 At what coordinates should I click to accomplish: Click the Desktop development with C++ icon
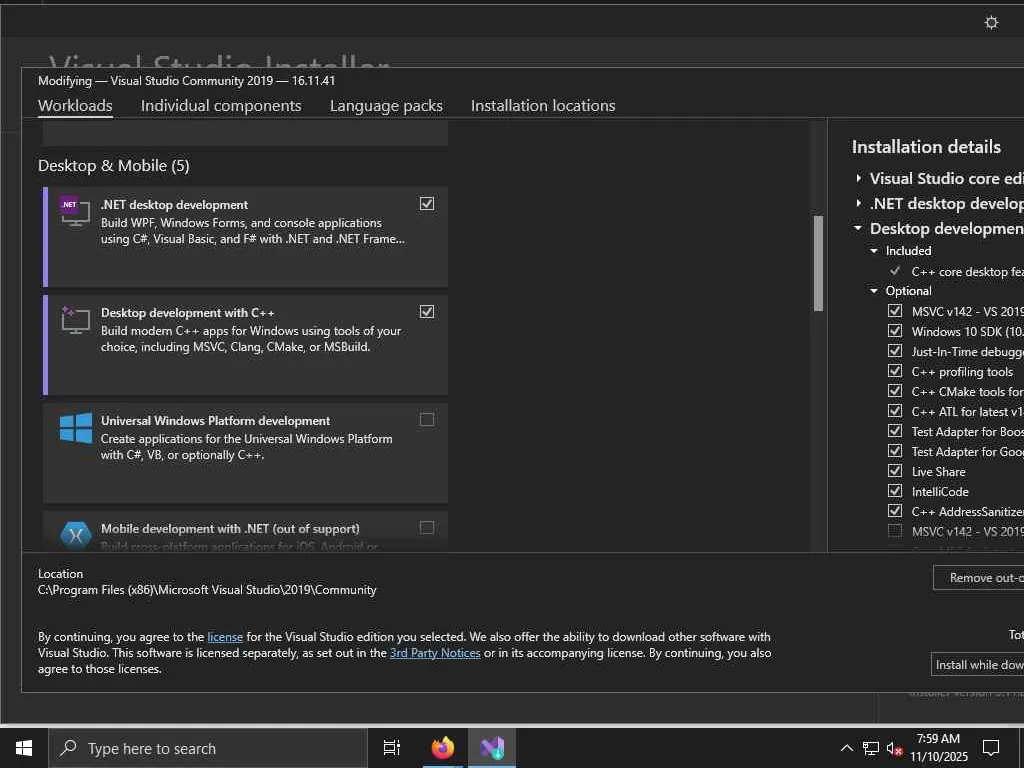[74, 319]
